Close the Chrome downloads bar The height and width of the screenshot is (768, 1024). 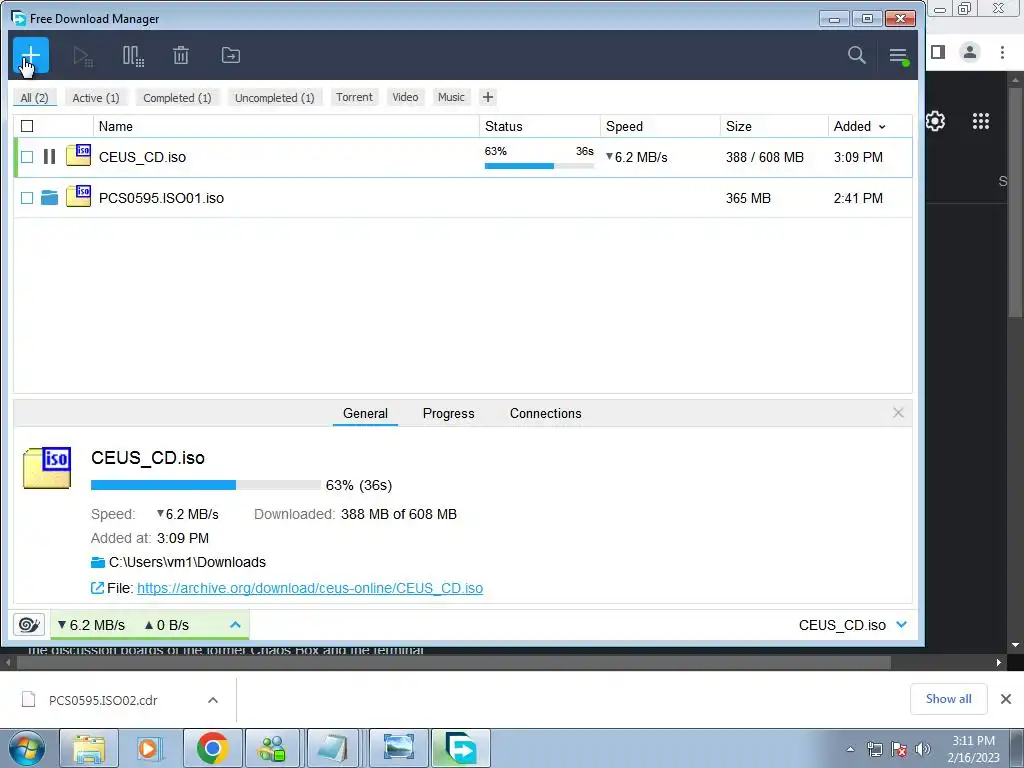click(x=1006, y=699)
